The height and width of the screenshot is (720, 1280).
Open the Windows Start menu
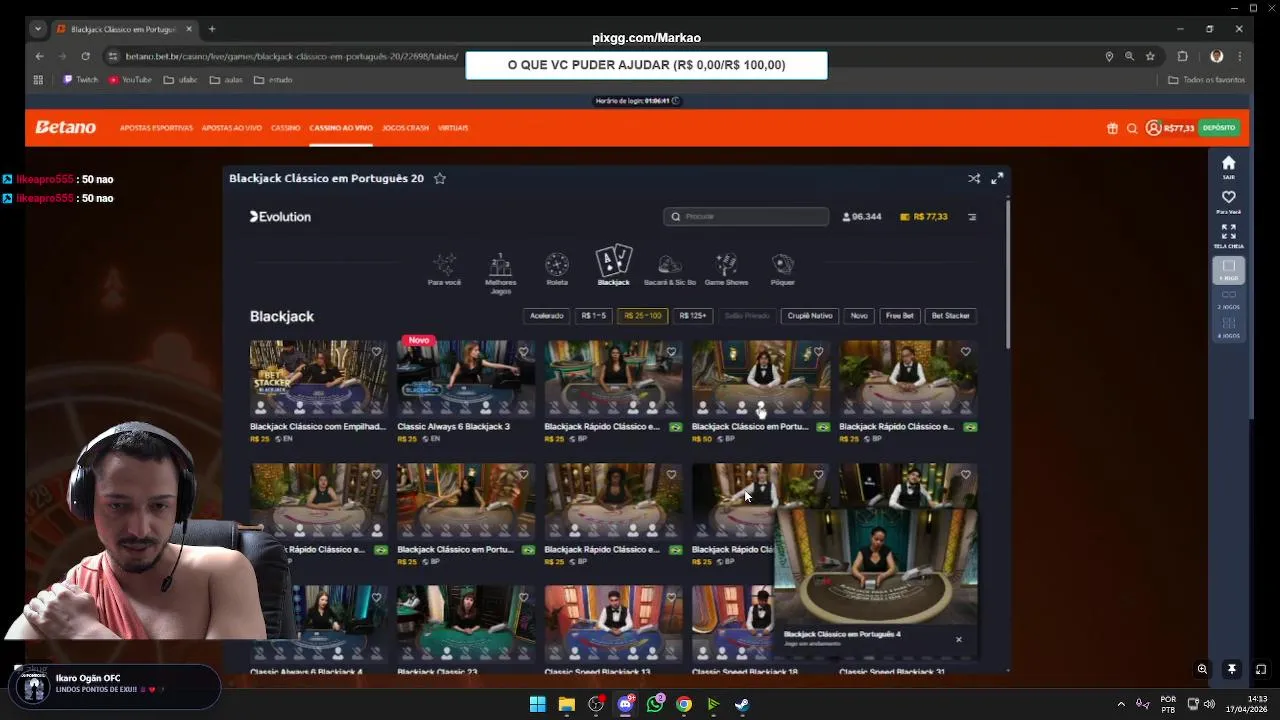click(537, 704)
